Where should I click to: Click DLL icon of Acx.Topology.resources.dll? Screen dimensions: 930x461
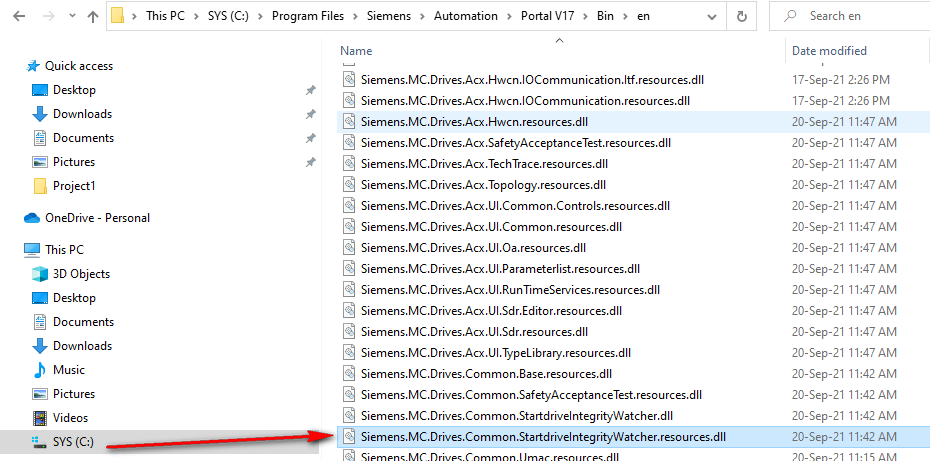tap(349, 185)
